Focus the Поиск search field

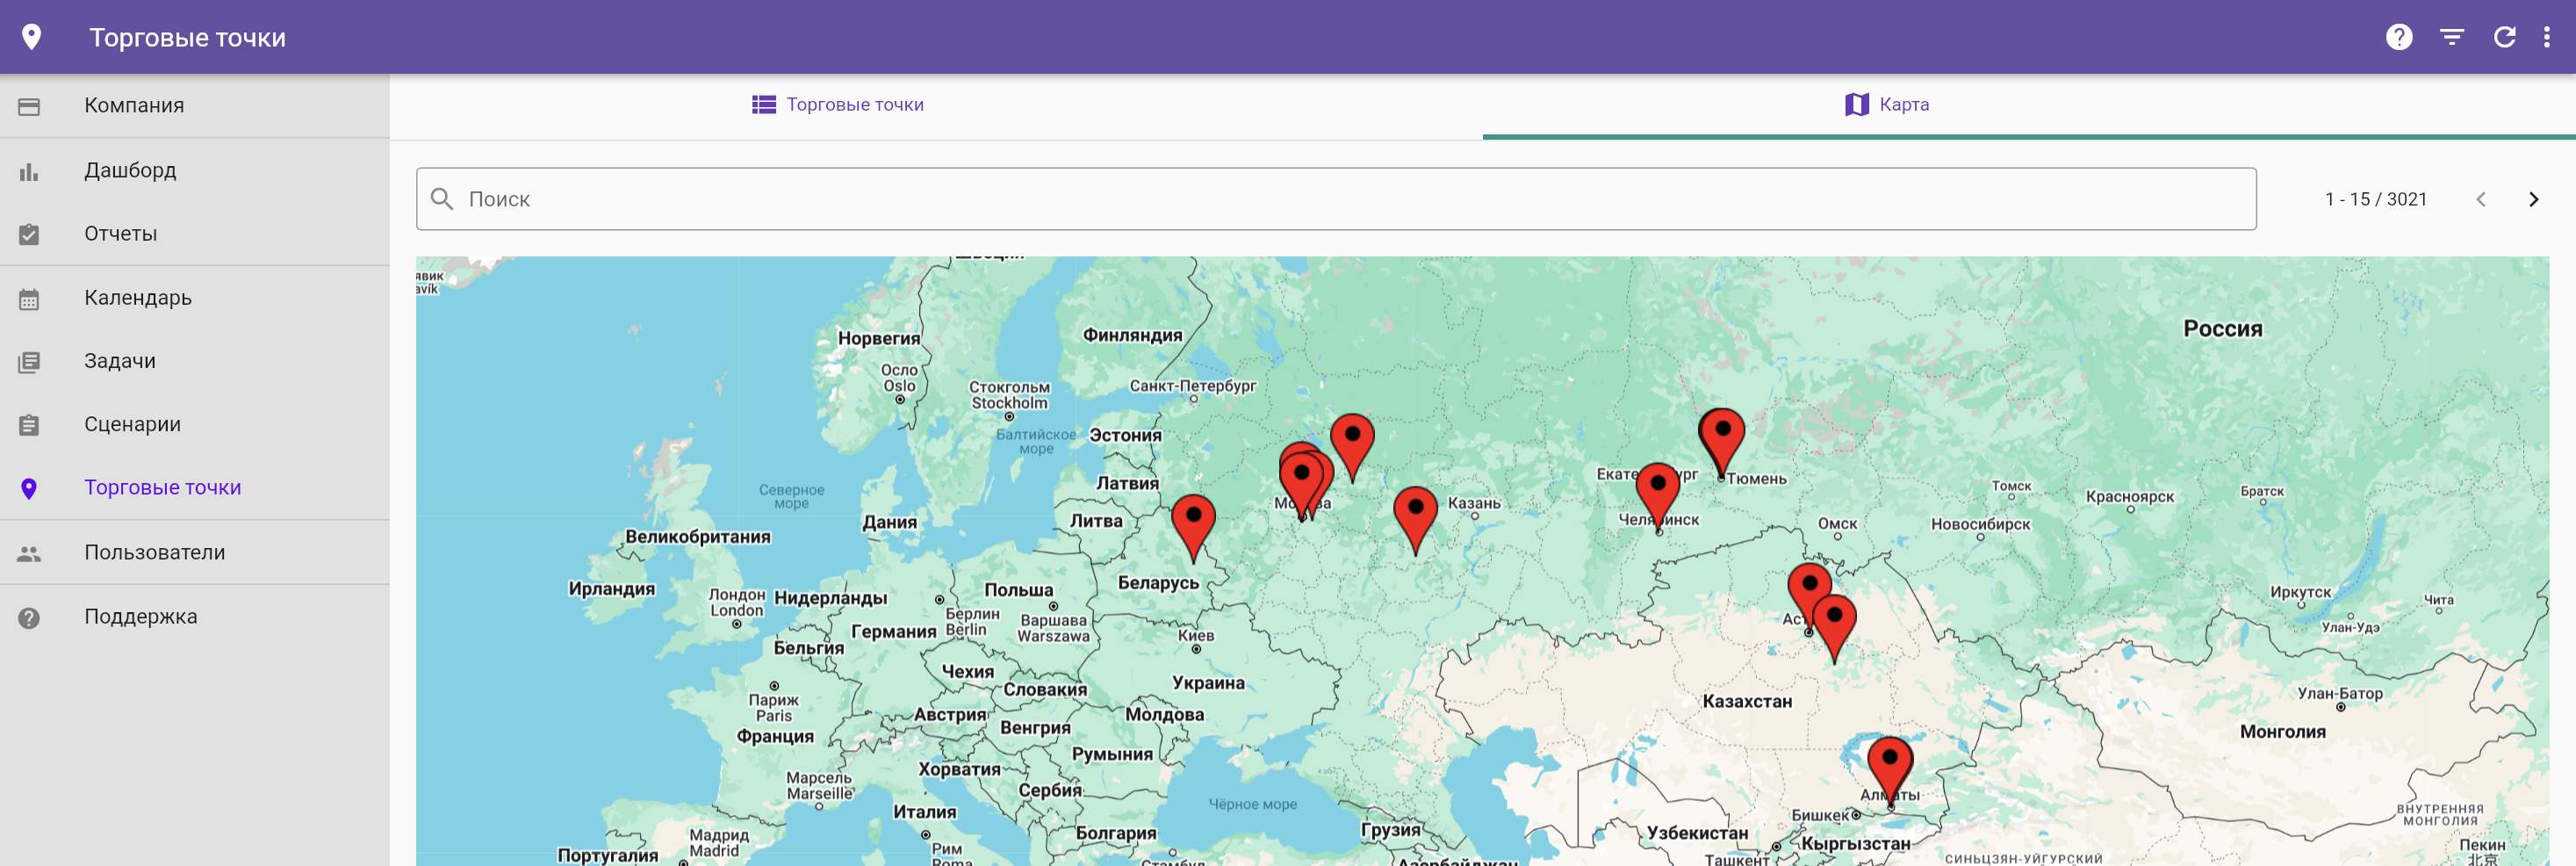(x=1336, y=199)
